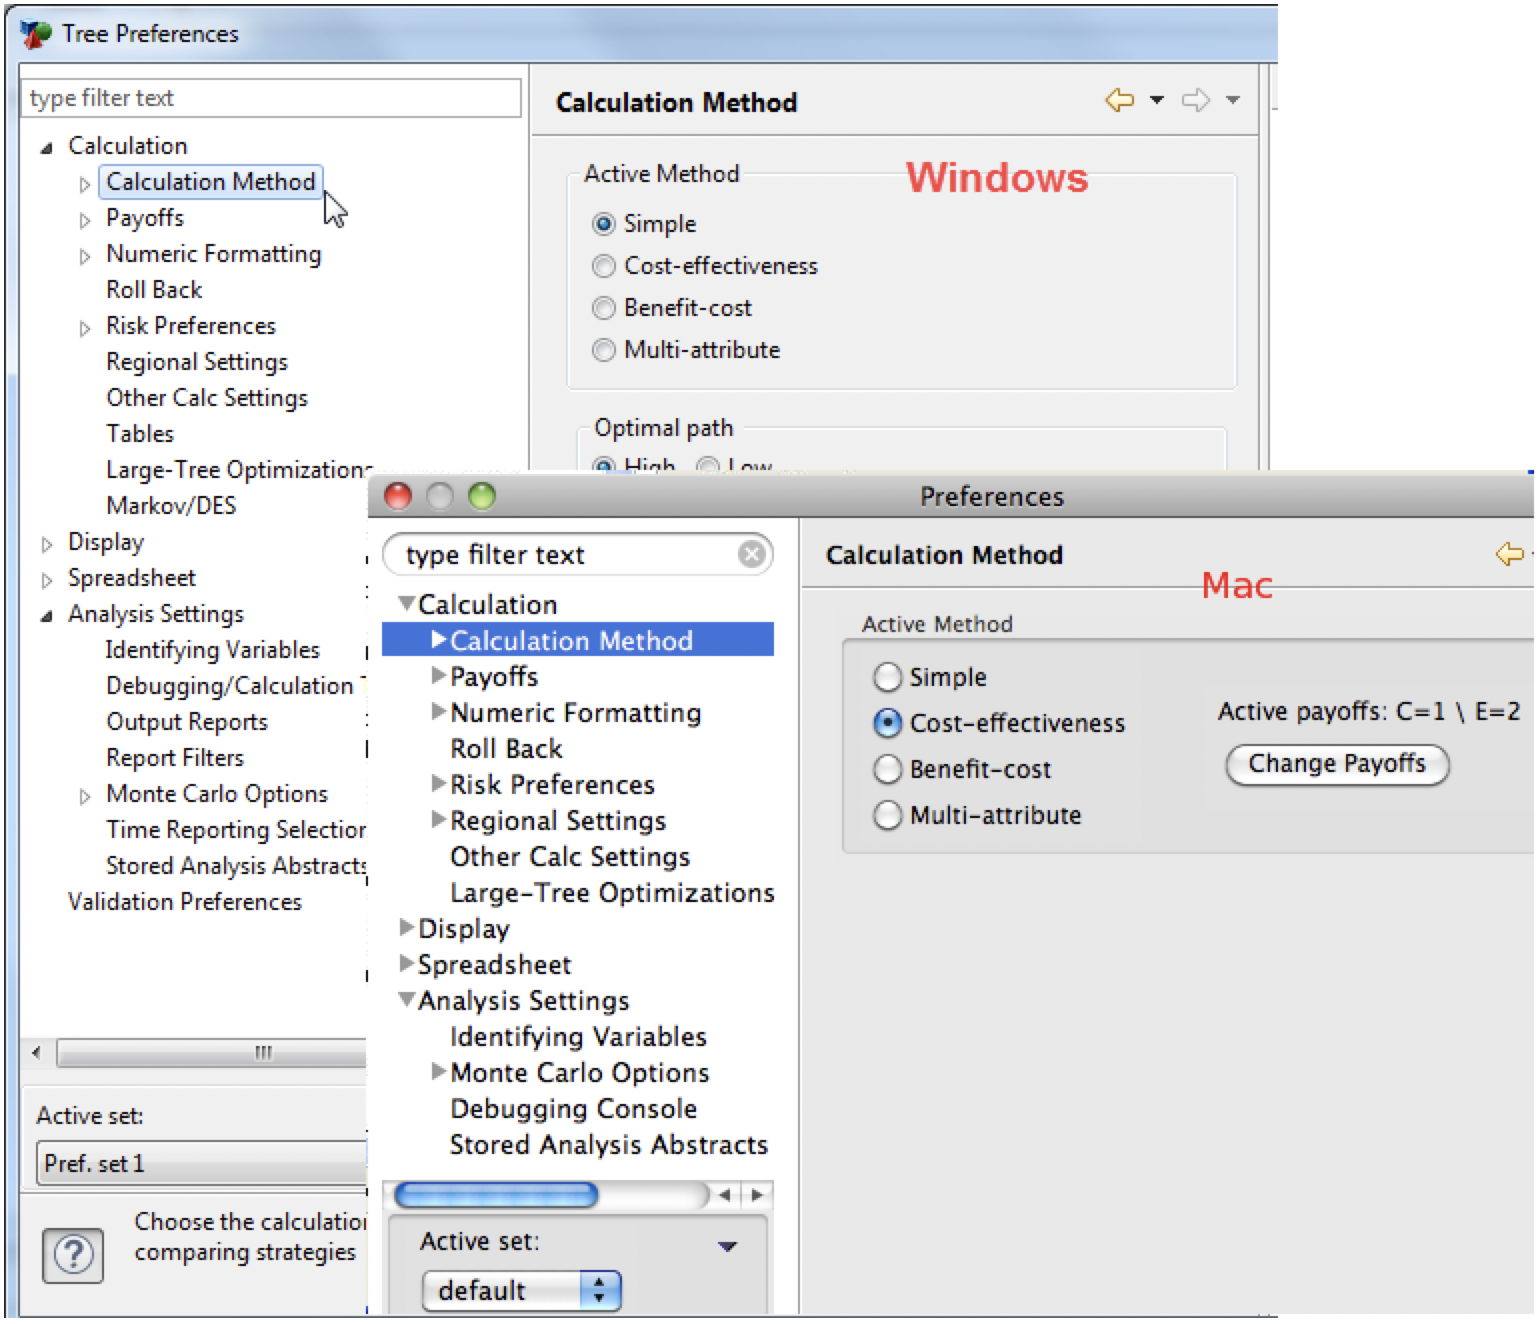
Task: Select the Simple active method radio button
Action: pos(604,224)
